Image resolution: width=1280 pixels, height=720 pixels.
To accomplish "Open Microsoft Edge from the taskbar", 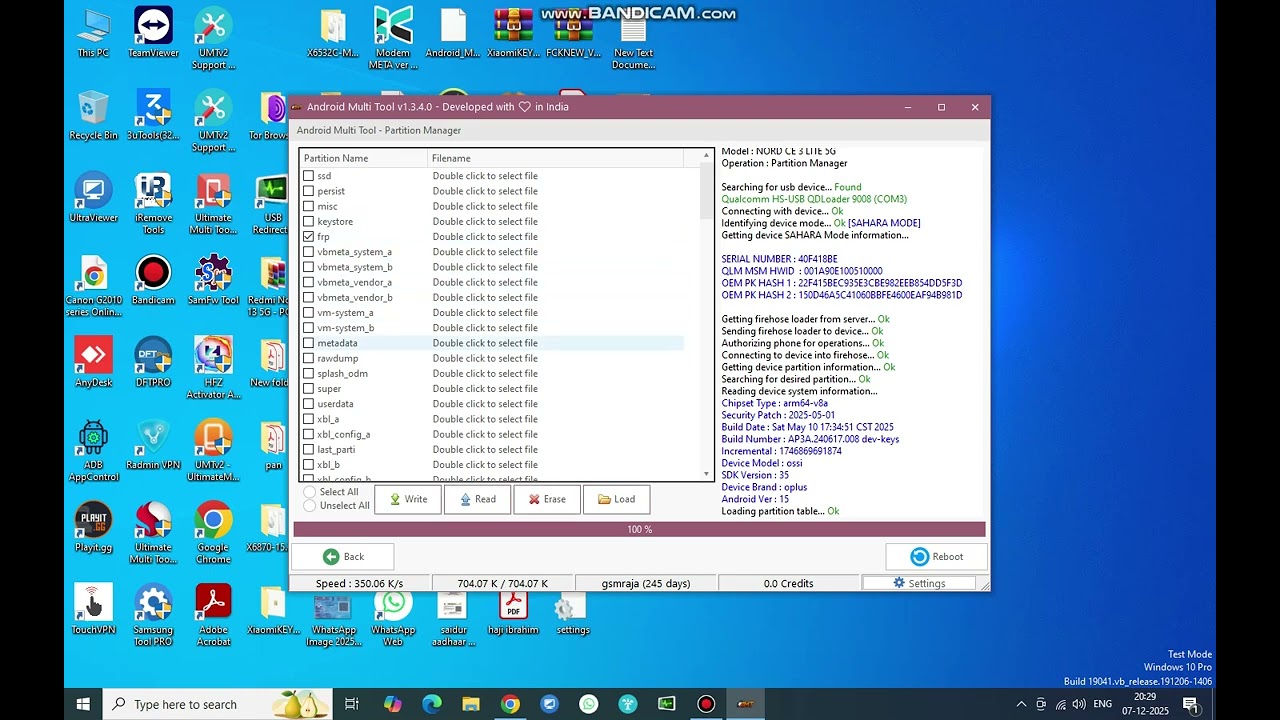I will 431,704.
